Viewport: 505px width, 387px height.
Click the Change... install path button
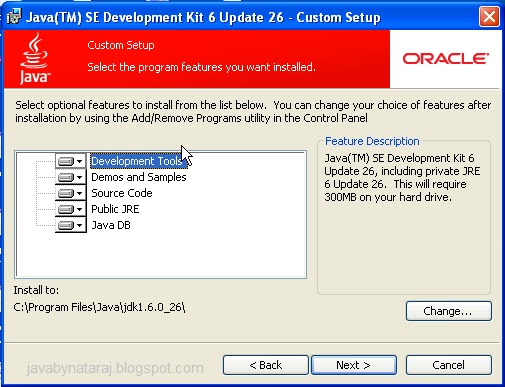coord(449,311)
